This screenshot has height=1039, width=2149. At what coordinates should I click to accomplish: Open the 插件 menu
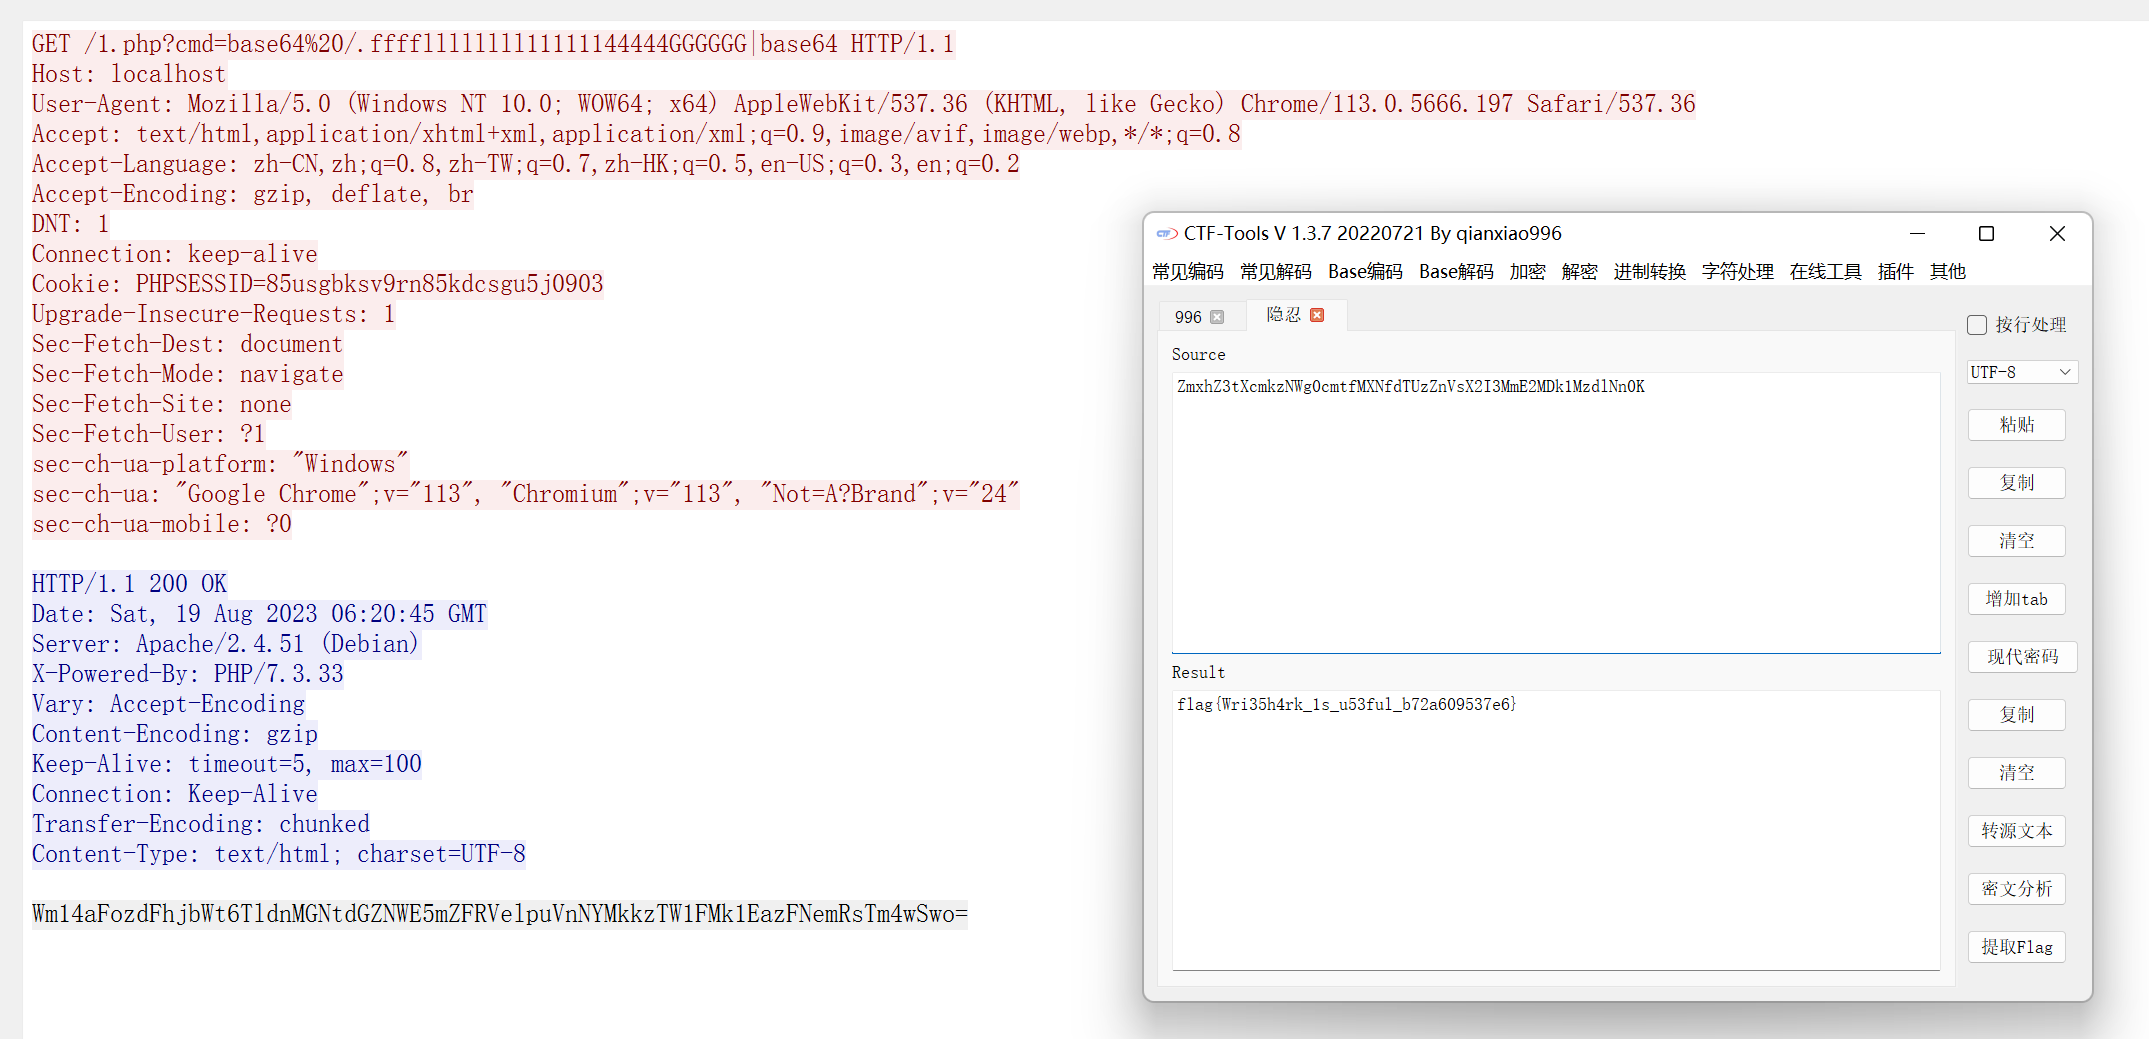tap(1896, 272)
